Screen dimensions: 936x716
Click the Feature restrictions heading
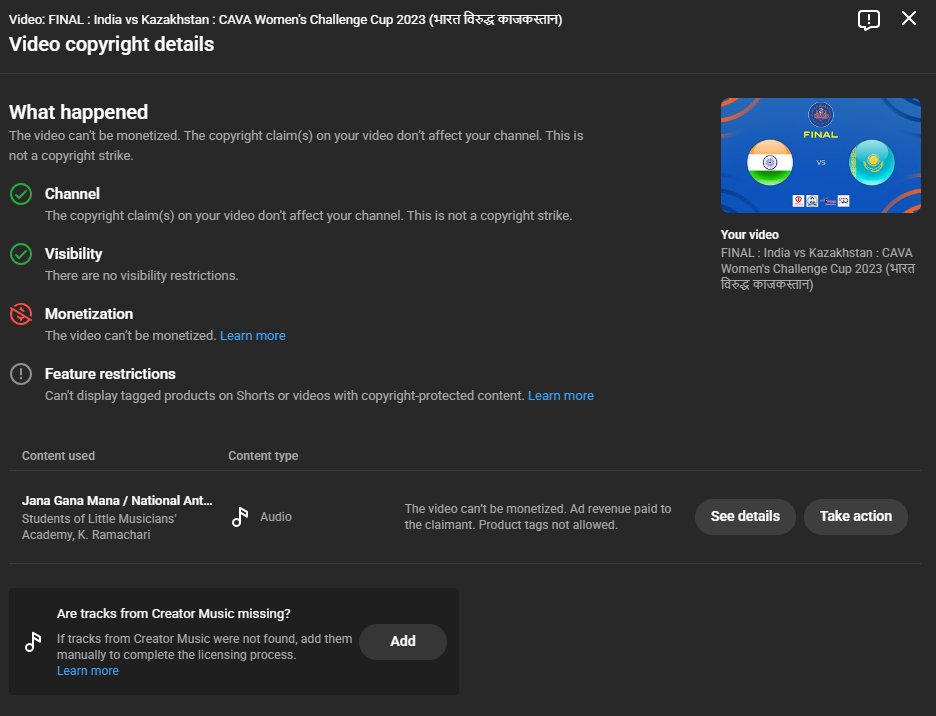pyautogui.click(x=110, y=374)
